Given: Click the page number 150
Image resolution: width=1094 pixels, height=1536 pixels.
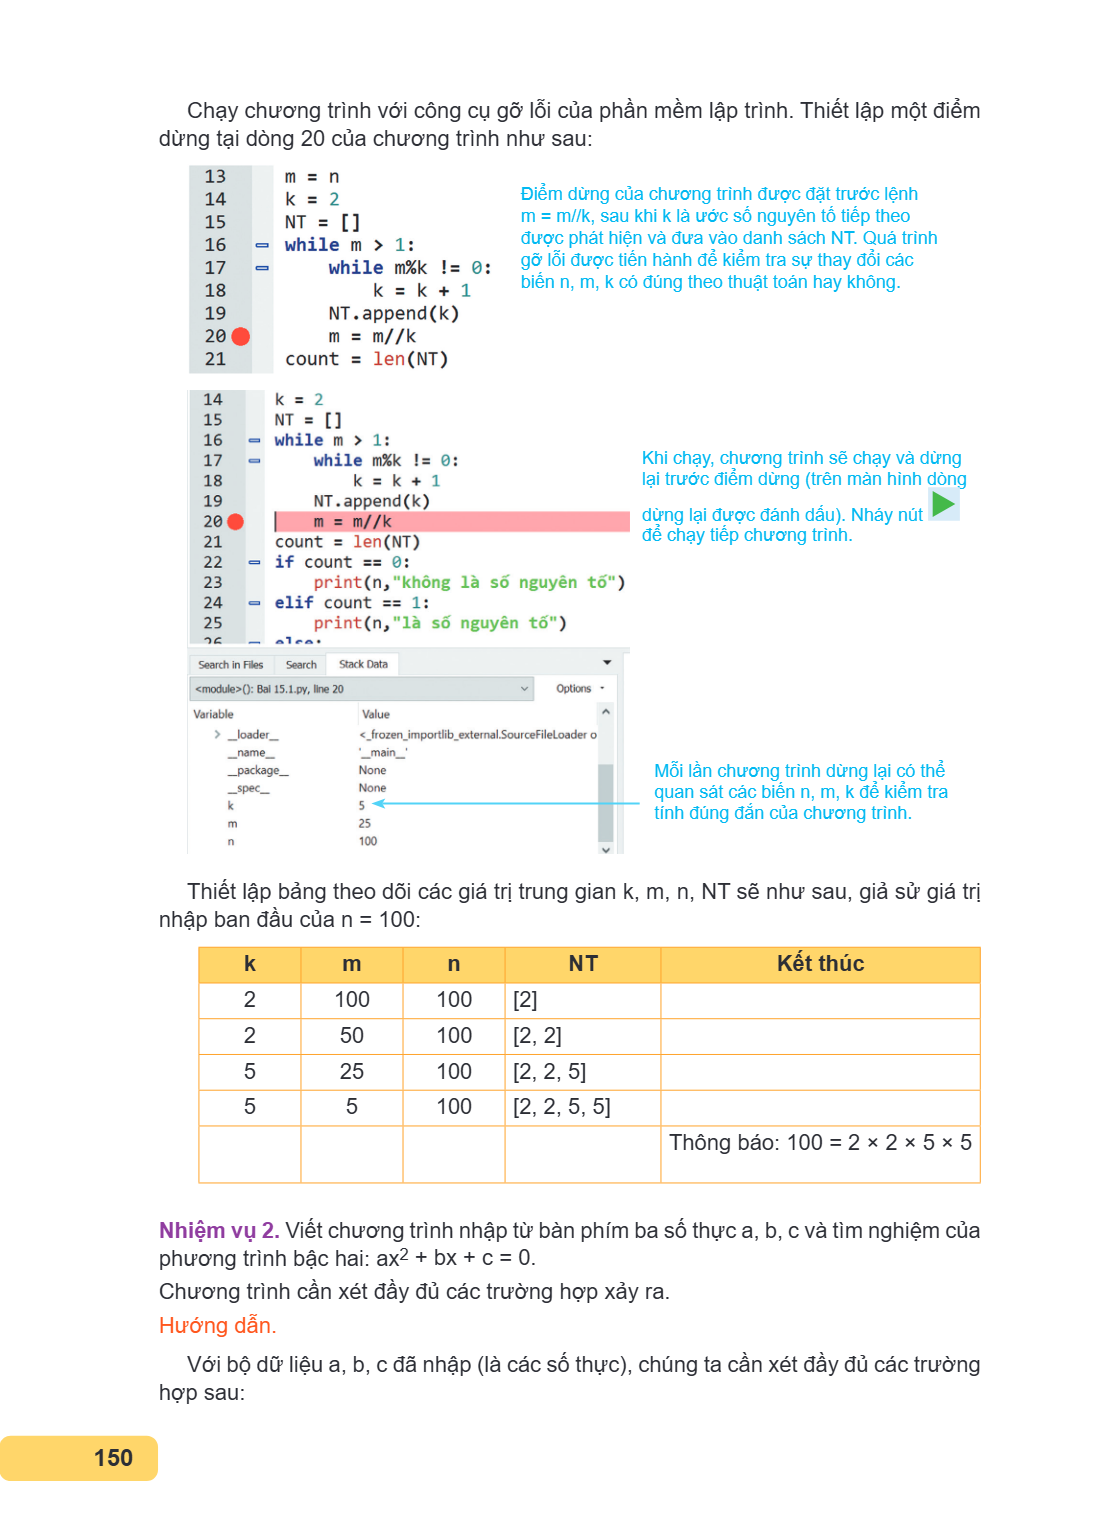Looking at the screenshot, I should coord(113,1458).
